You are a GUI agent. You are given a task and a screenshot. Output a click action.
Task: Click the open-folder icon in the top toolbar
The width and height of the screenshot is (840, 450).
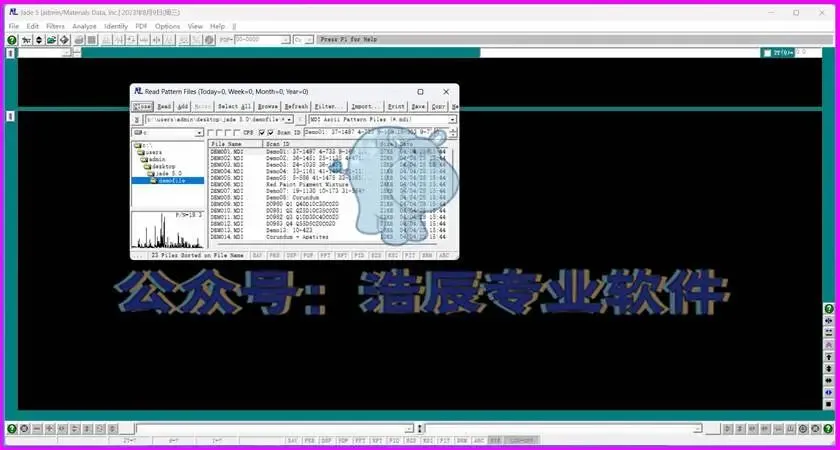pyautogui.click(x=51, y=40)
